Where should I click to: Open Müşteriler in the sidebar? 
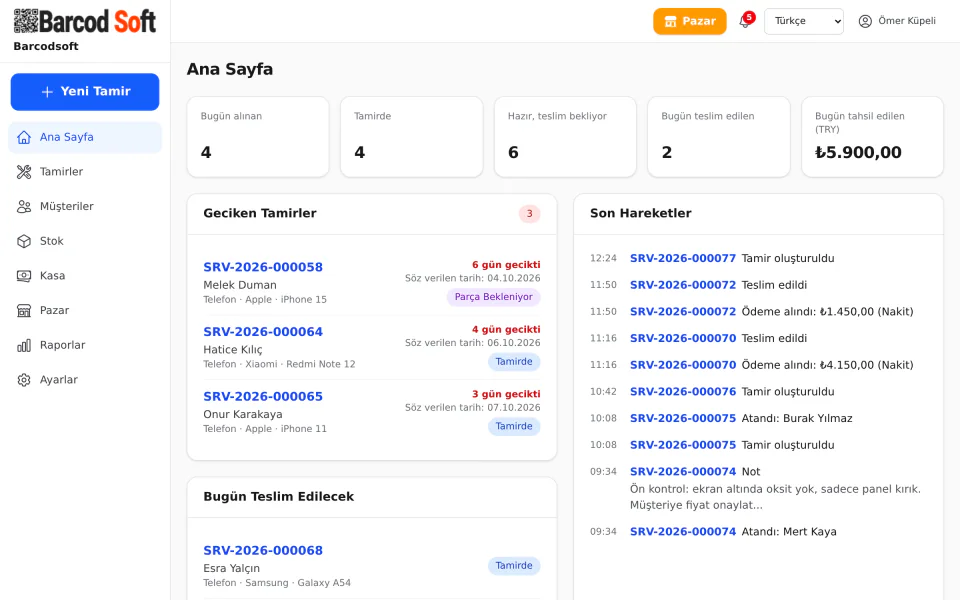85,206
